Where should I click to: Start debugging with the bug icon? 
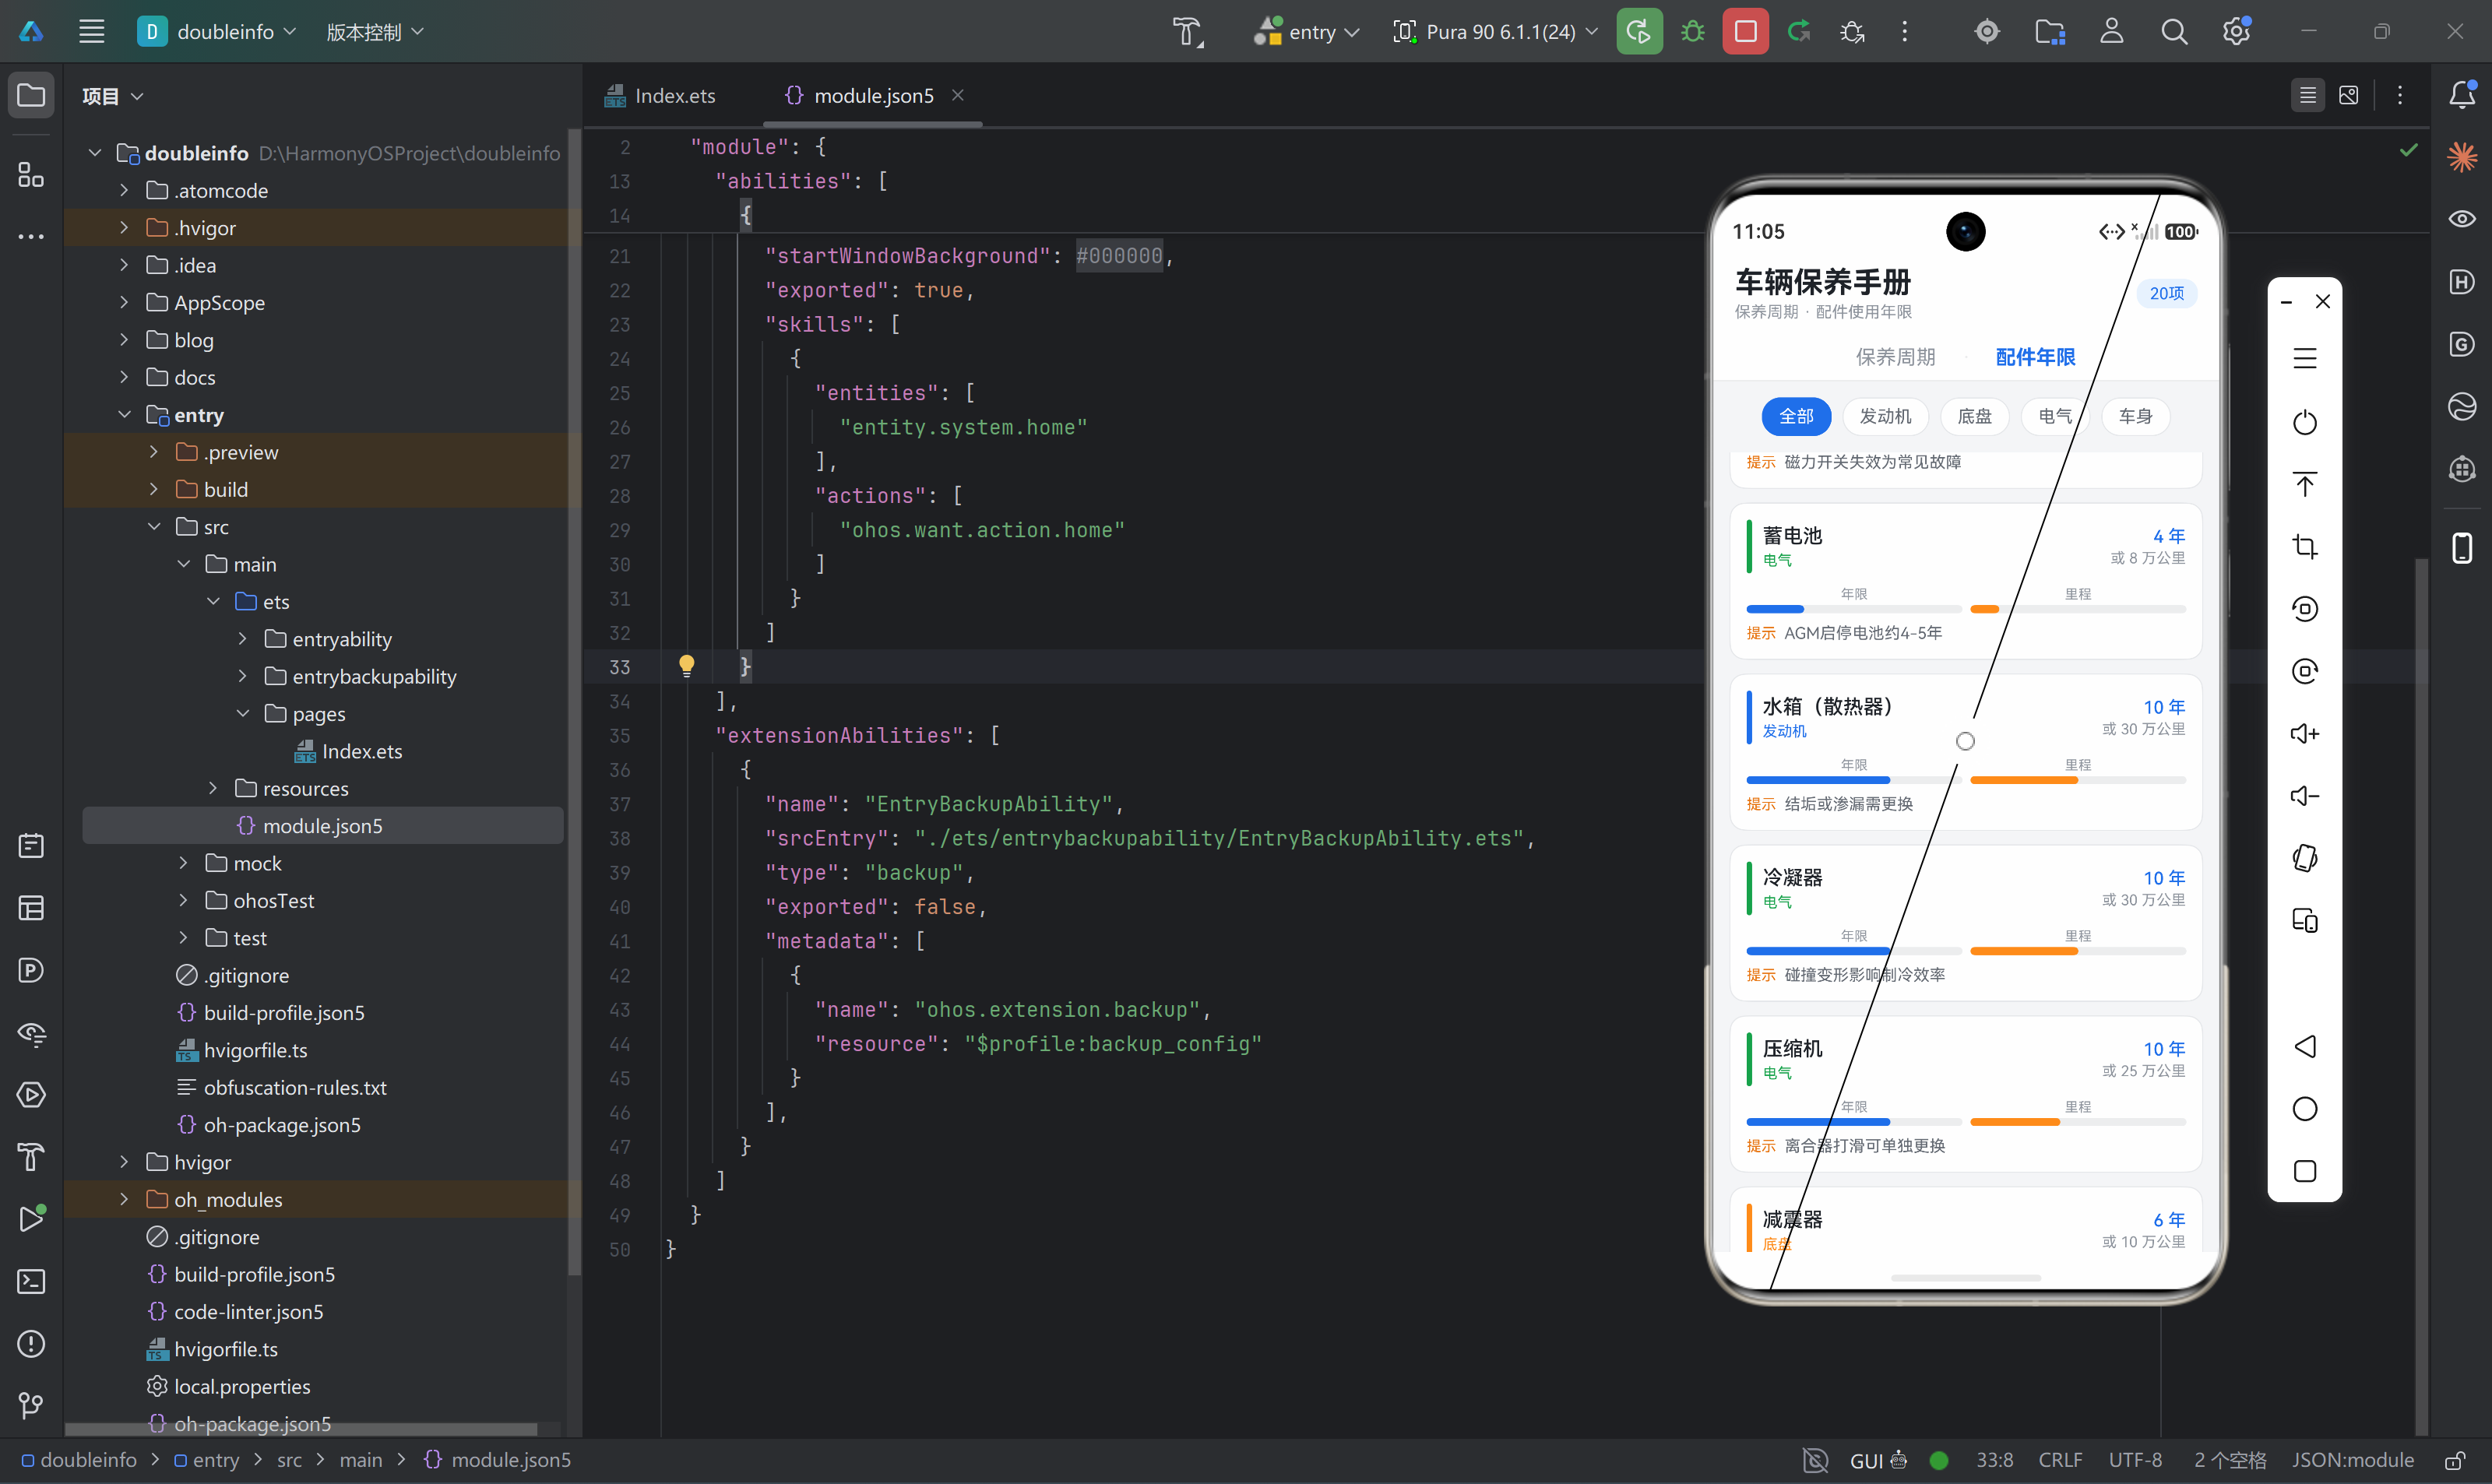point(1693,31)
